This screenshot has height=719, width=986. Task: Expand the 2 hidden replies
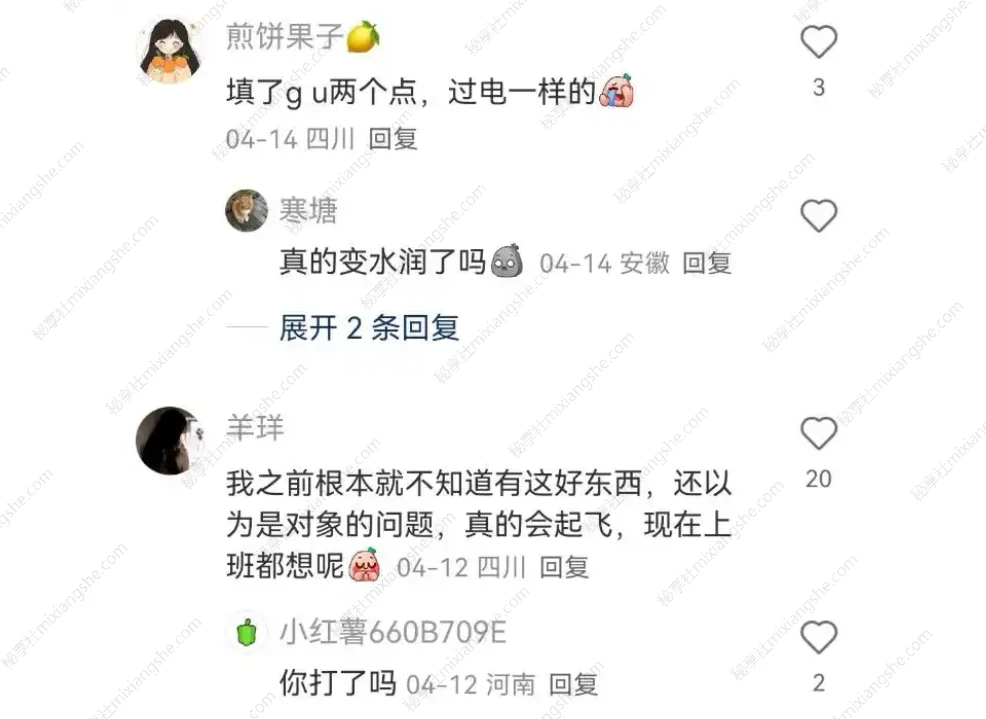(369, 328)
